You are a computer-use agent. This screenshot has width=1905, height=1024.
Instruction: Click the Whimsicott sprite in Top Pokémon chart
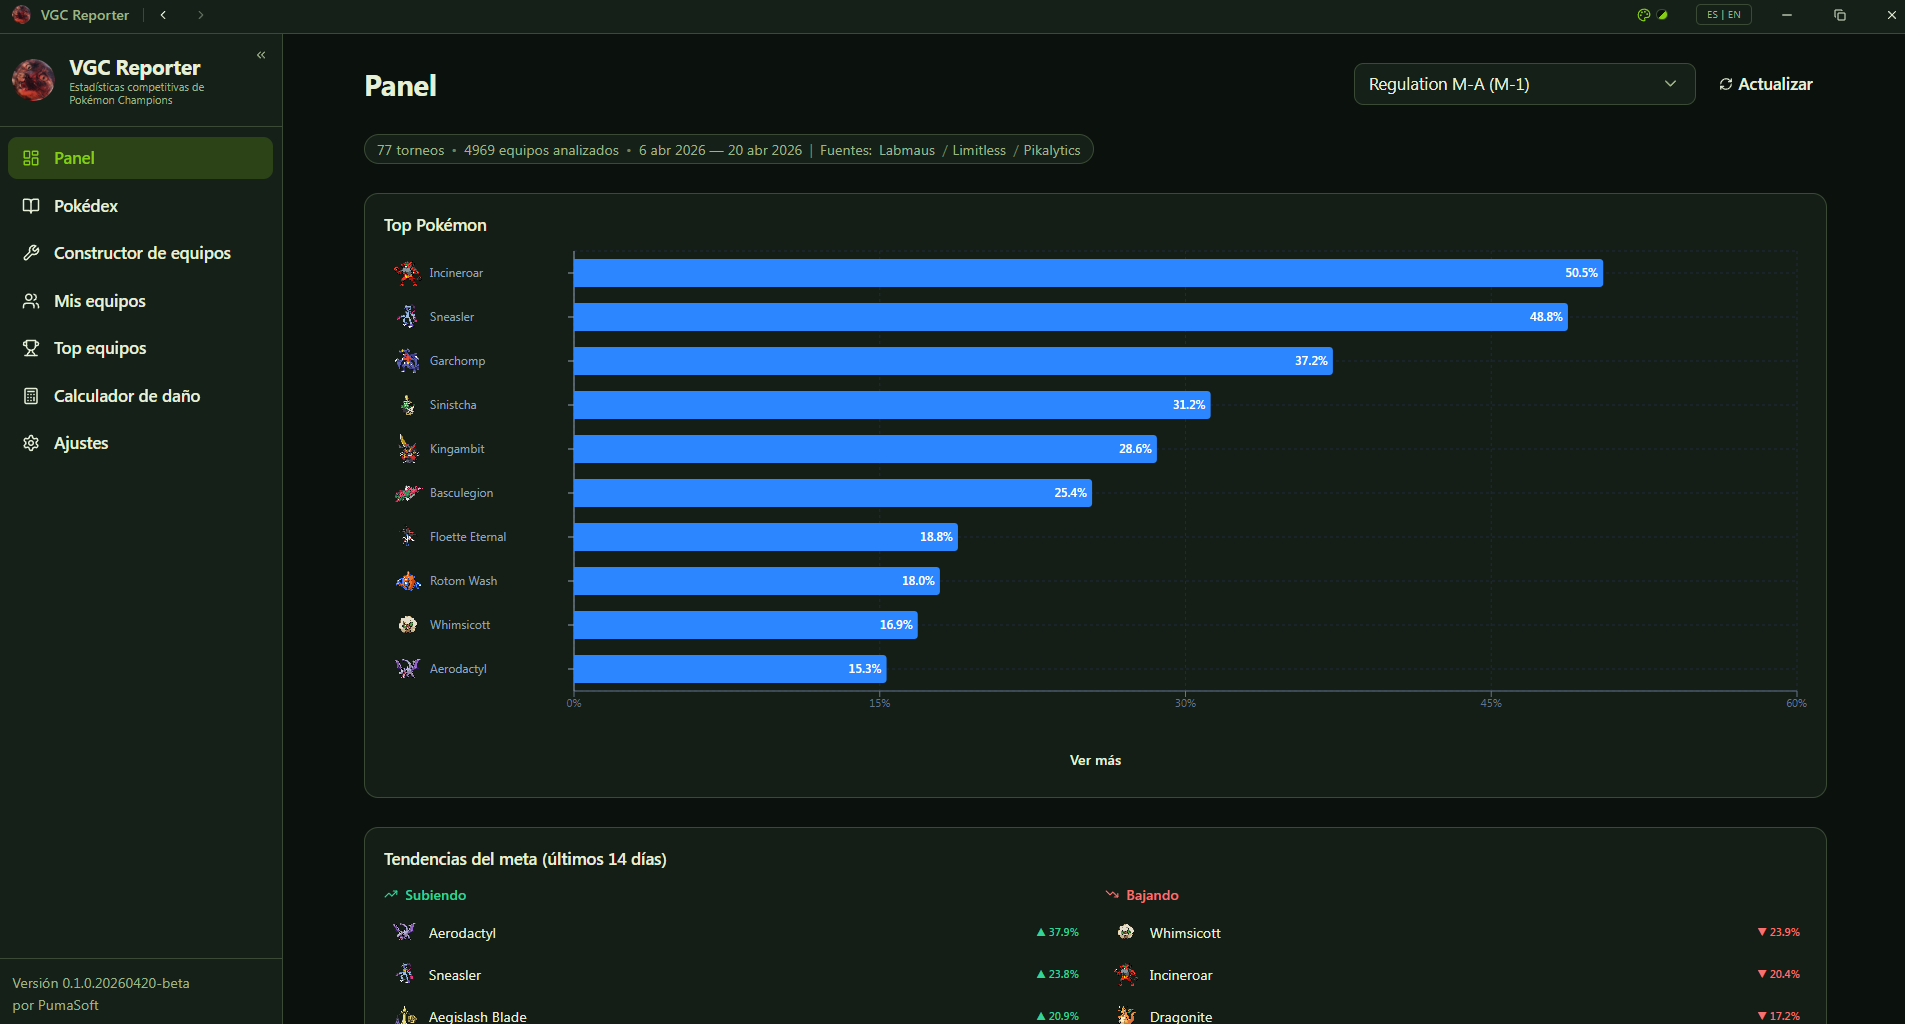pos(407,625)
